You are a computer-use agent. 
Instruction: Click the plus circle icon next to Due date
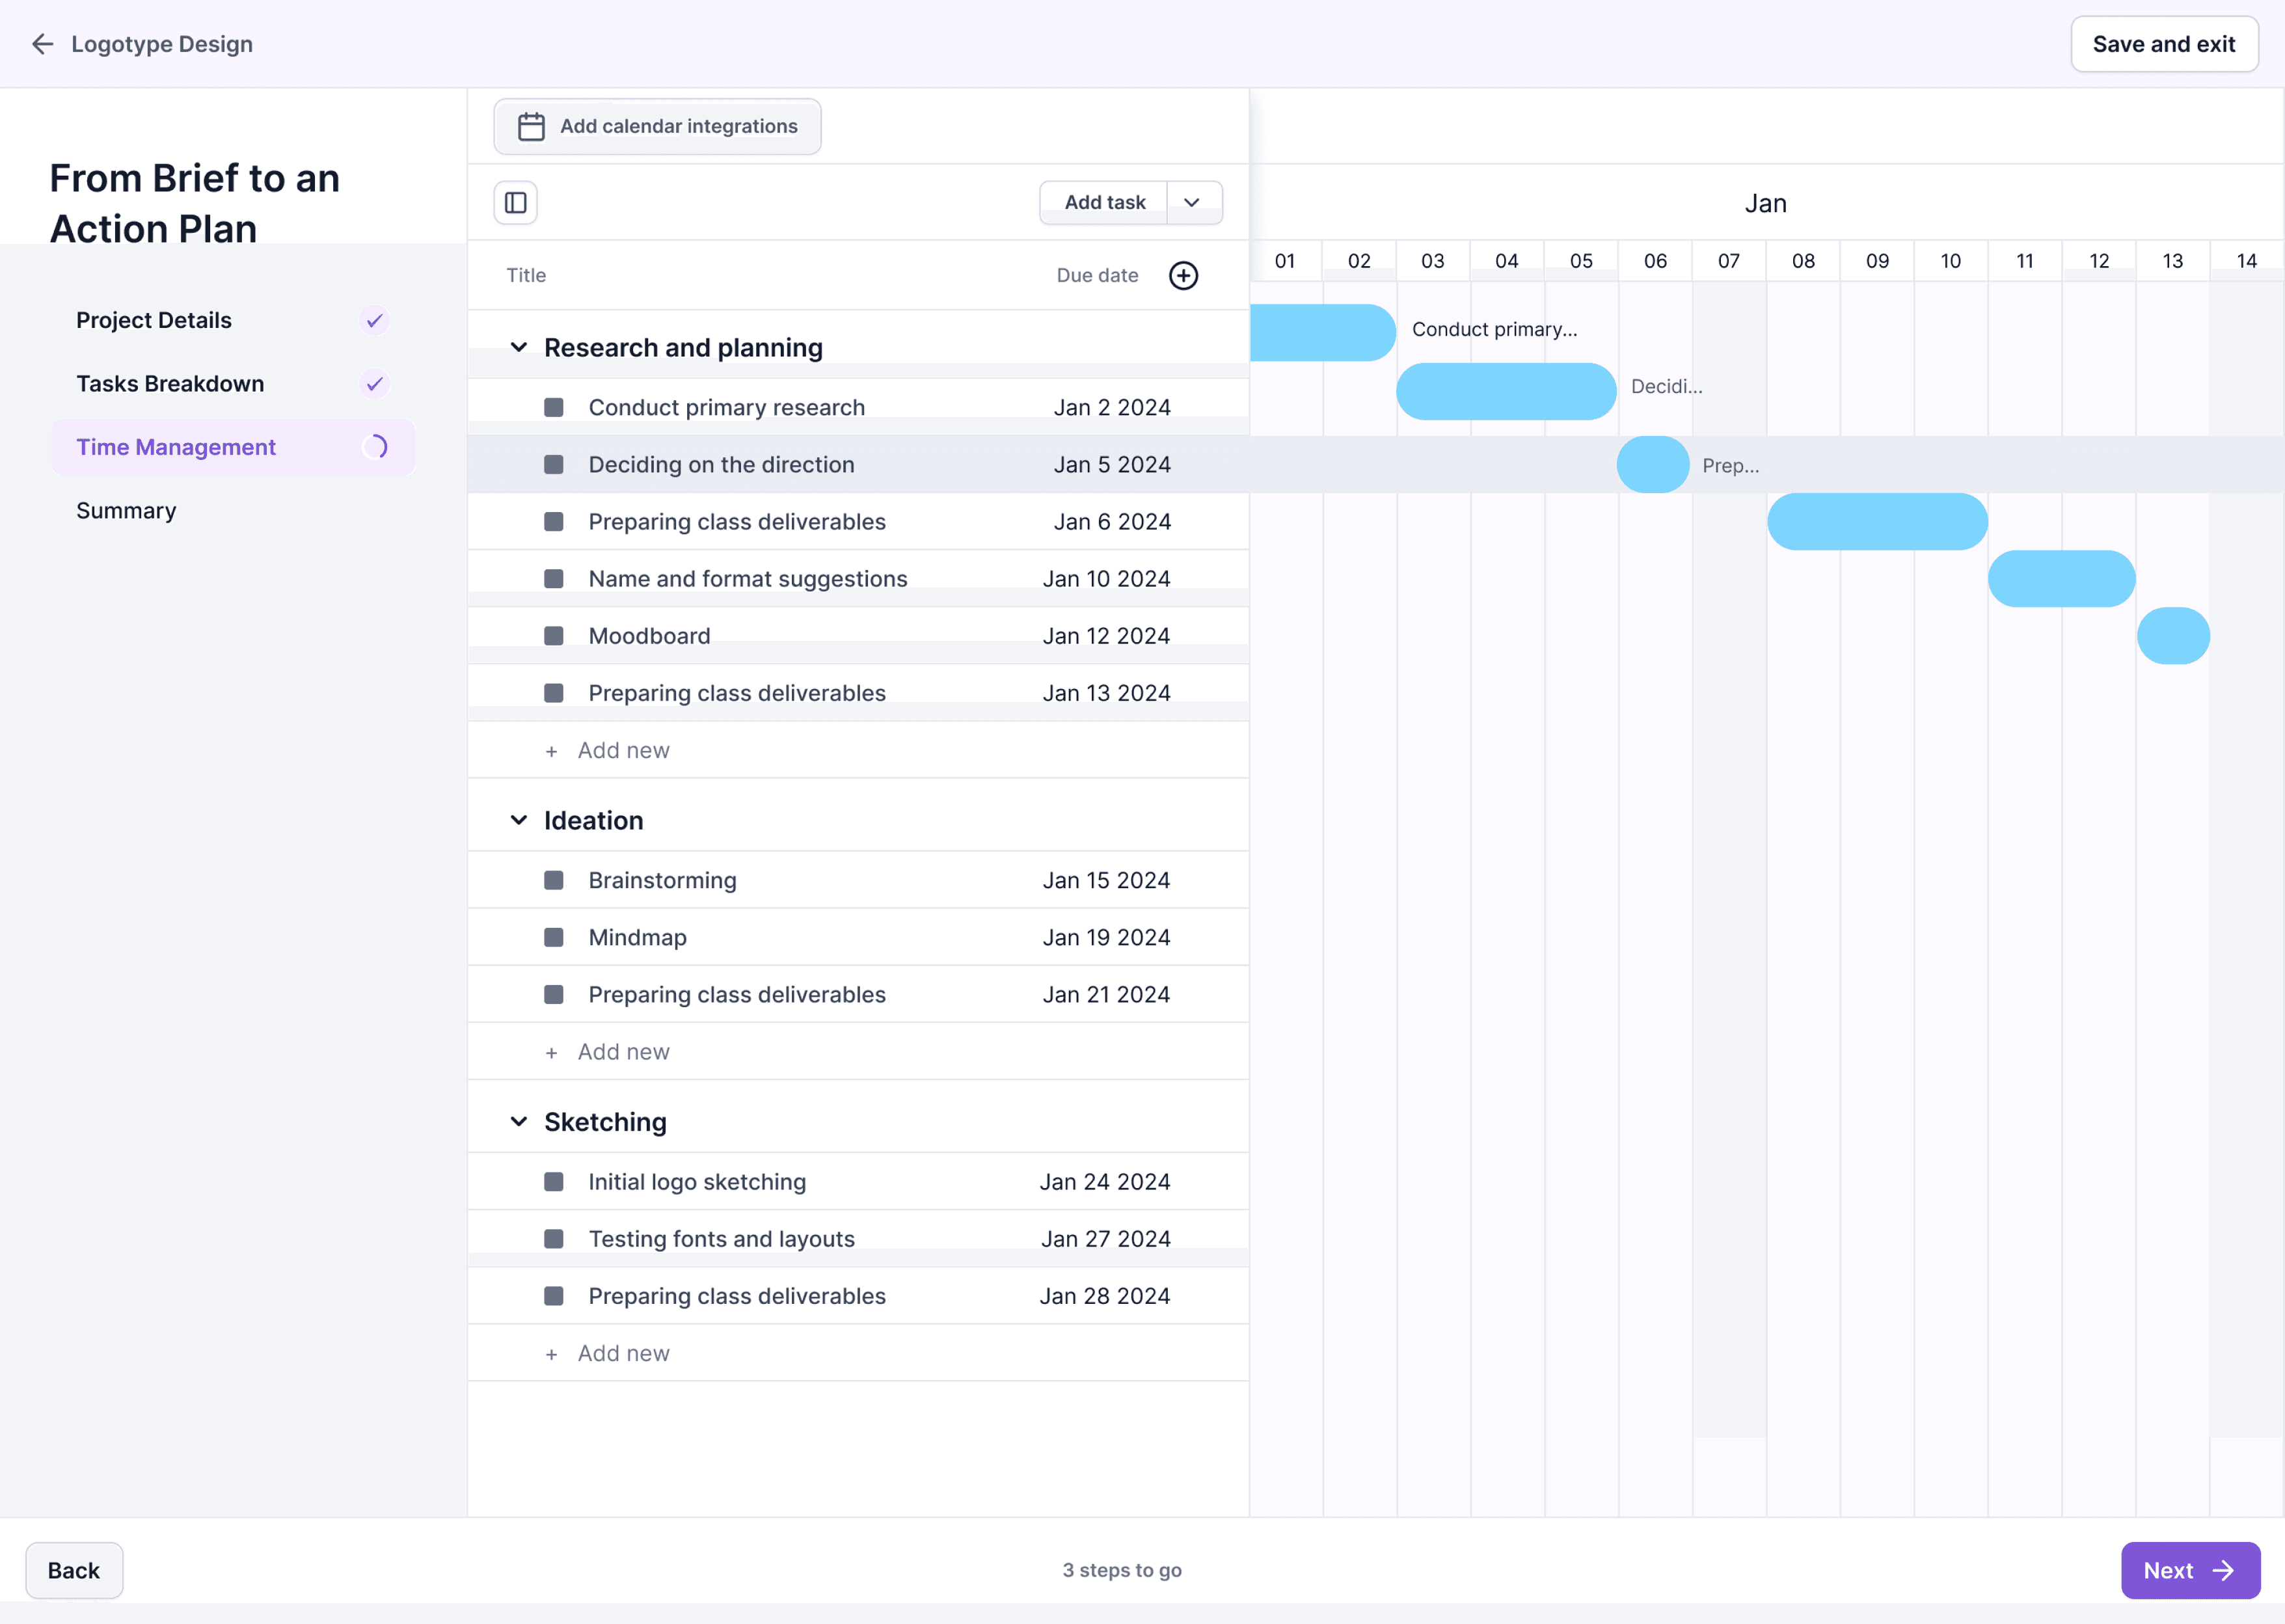coord(1183,276)
